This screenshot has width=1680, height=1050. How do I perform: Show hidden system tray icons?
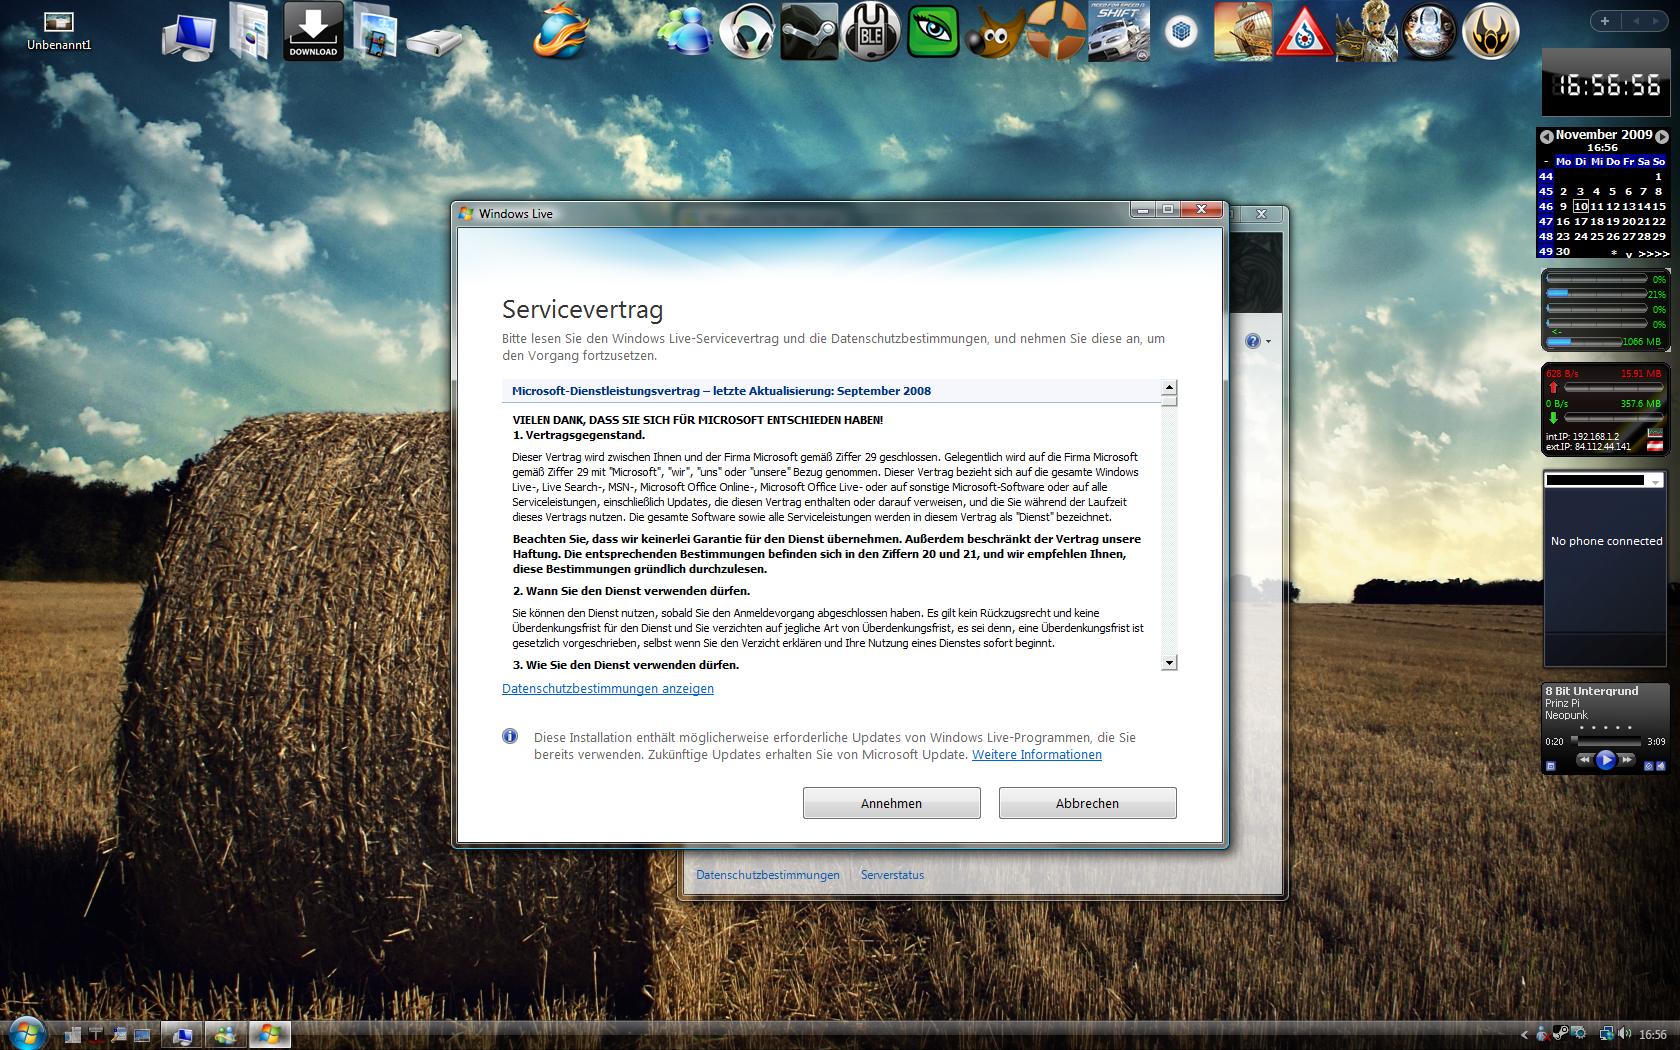tap(1525, 1035)
